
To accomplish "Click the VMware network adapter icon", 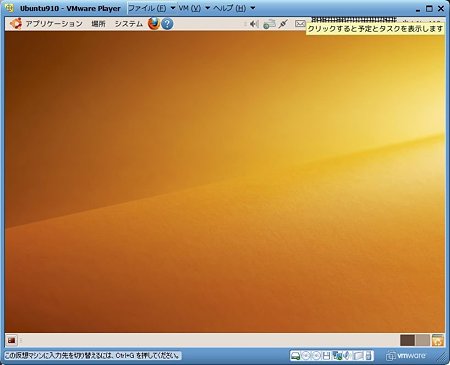I will [337, 356].
